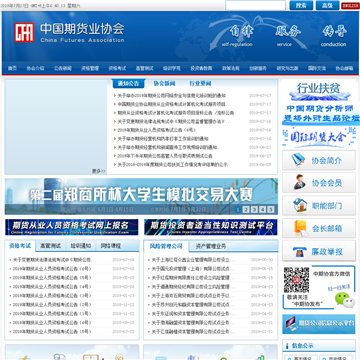Switch to 资产管理业务 tab
360x360 pixels.
[211, 246]
